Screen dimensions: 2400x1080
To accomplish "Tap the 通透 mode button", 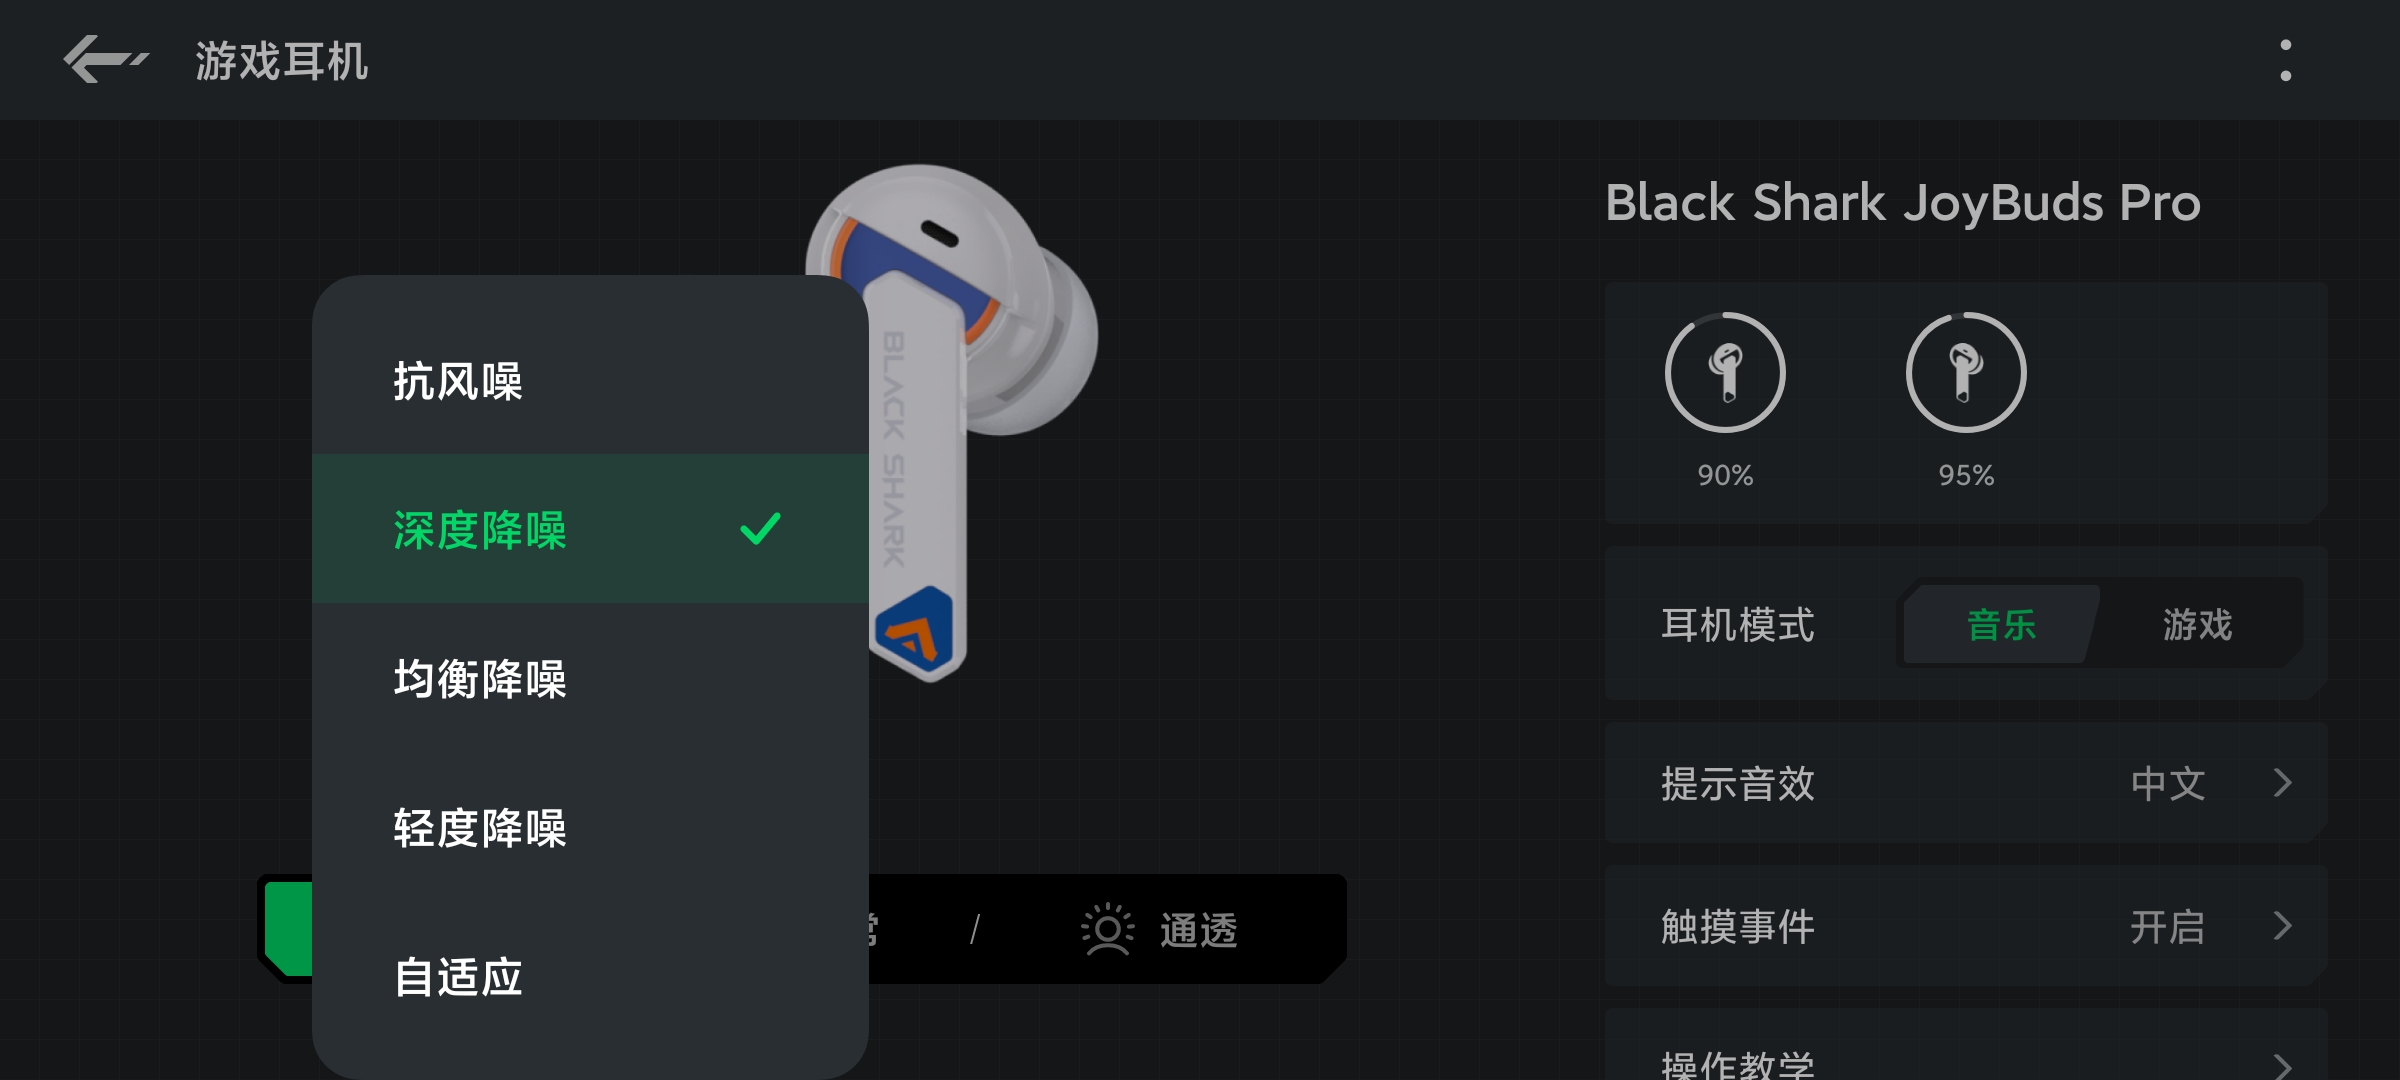I will point(1160,930).
